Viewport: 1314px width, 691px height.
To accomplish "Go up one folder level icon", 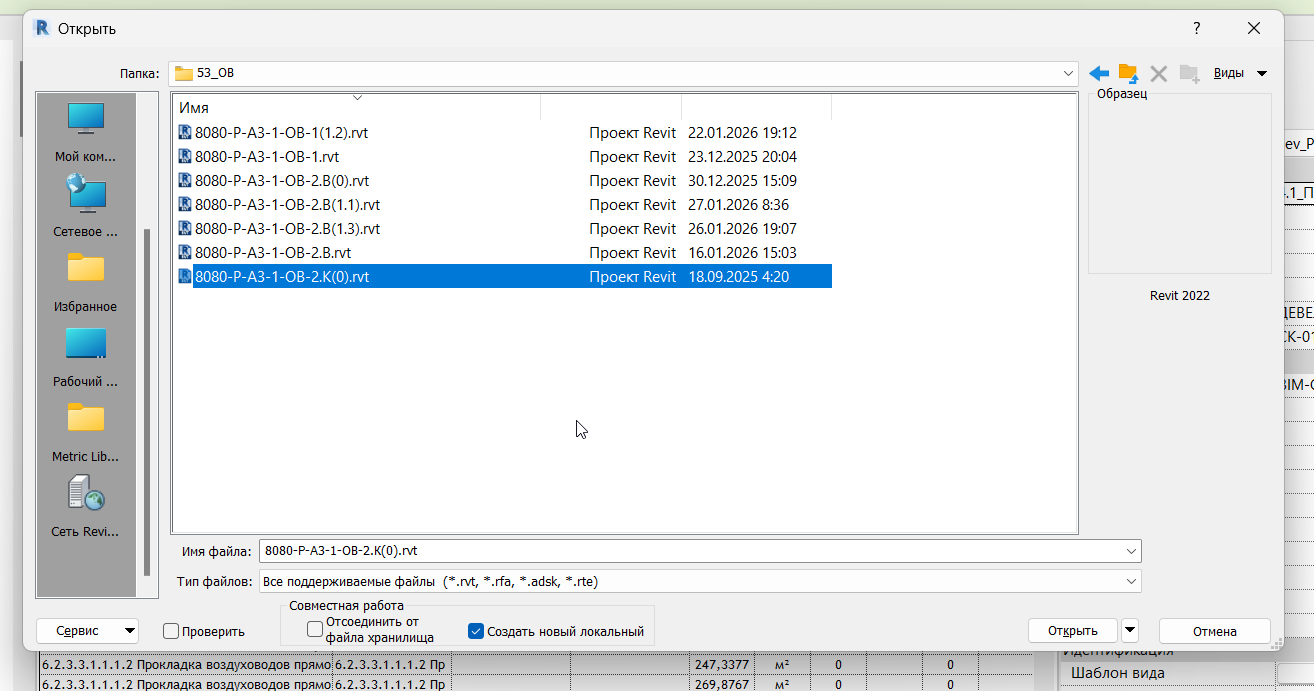I will [x=1128, y=73].
